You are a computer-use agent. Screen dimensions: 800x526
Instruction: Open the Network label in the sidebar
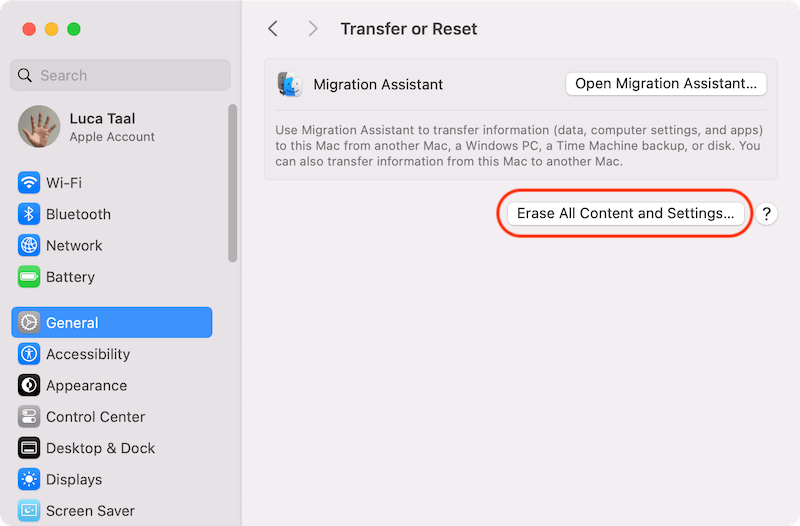click(74, 245)
